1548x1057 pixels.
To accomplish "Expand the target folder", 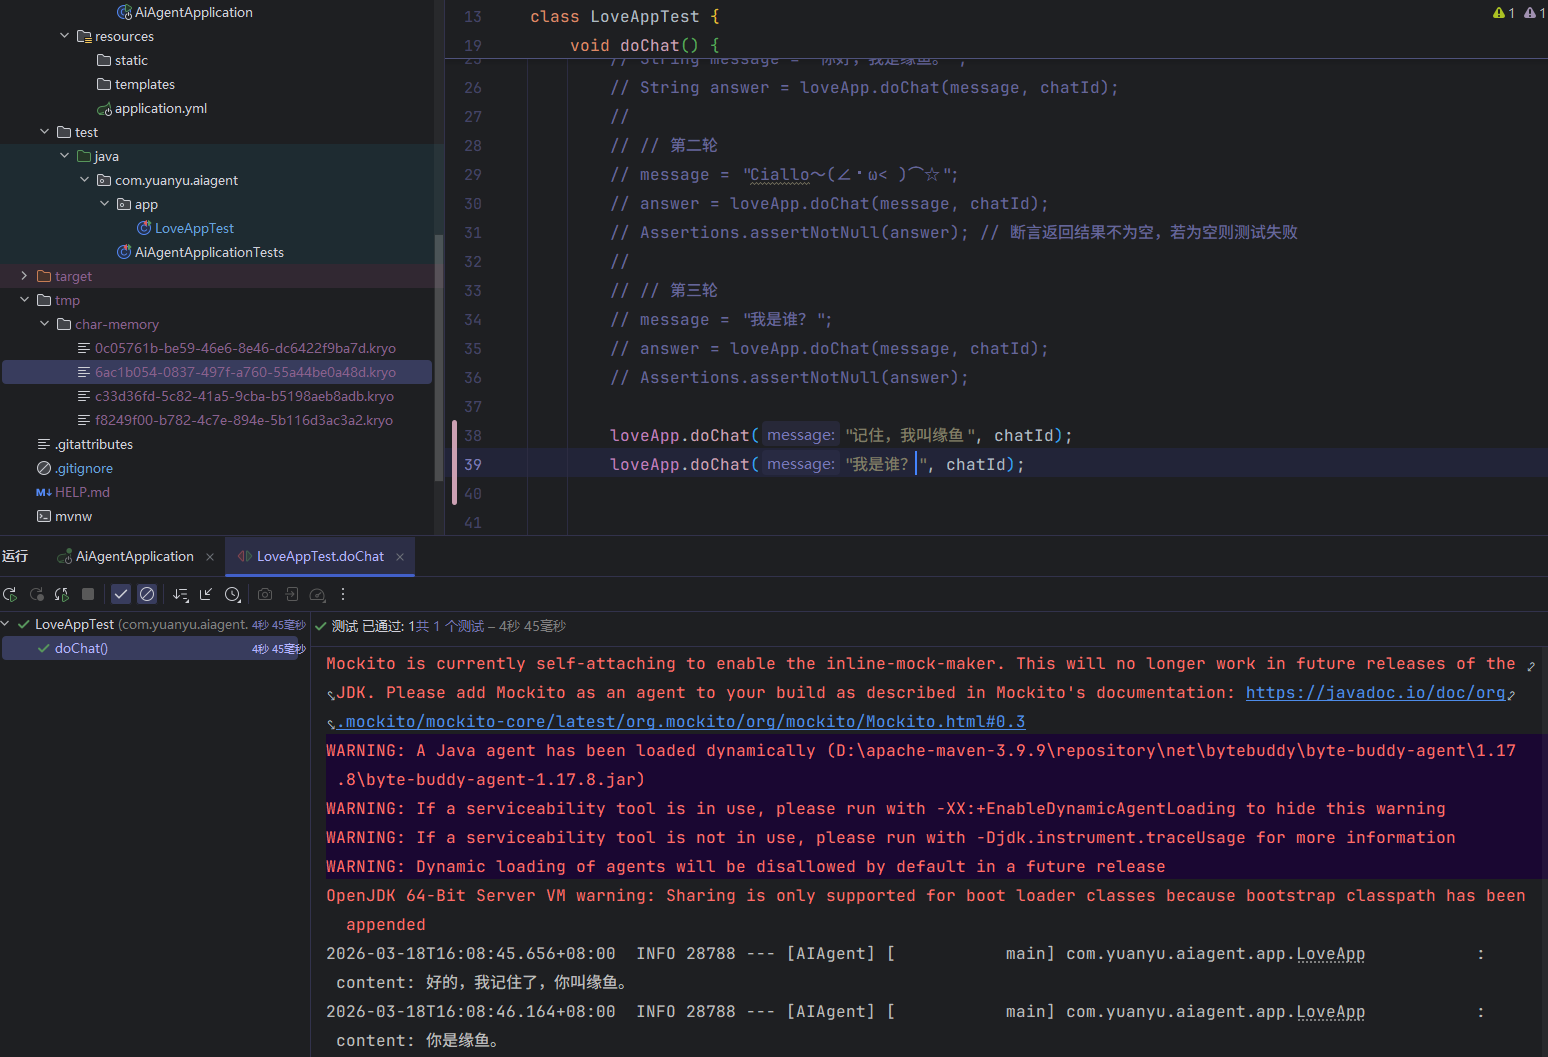I will (x=24, y=276).
